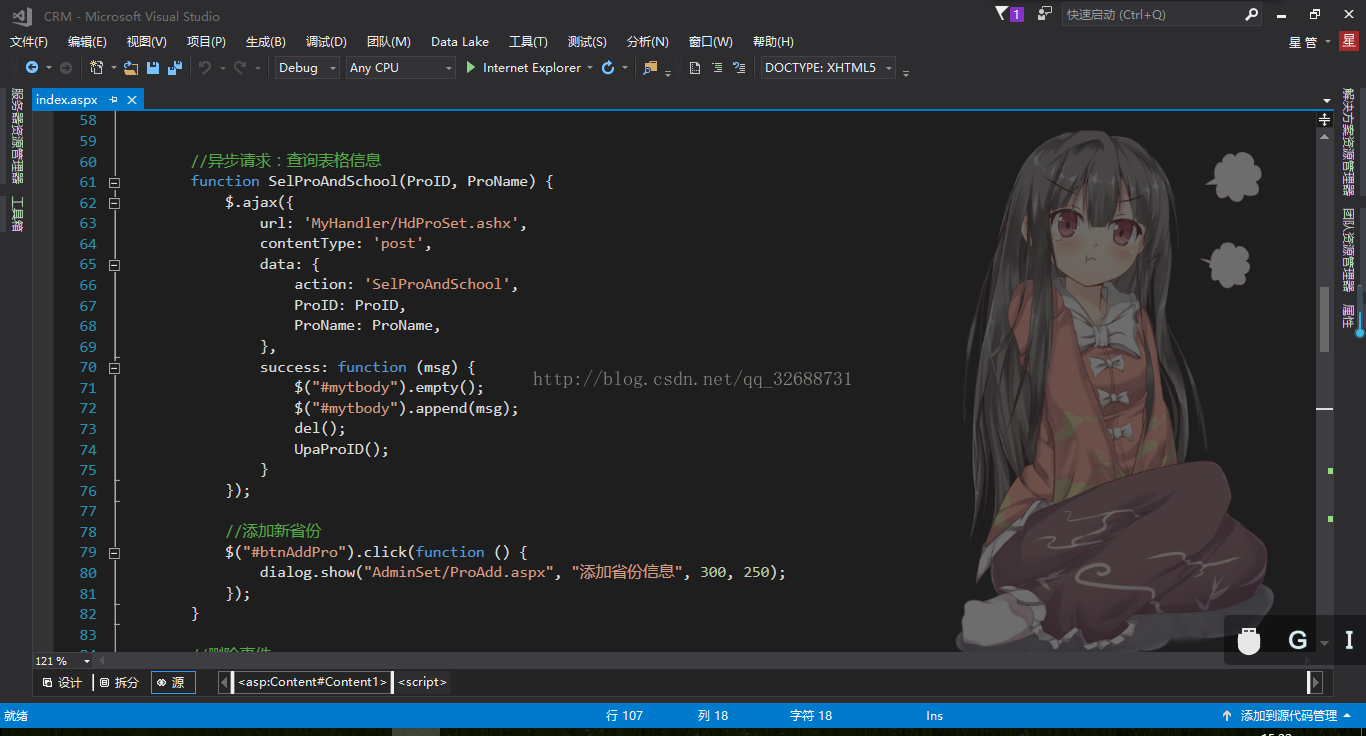Open the 属性 side panel tab

(1348, 315)
